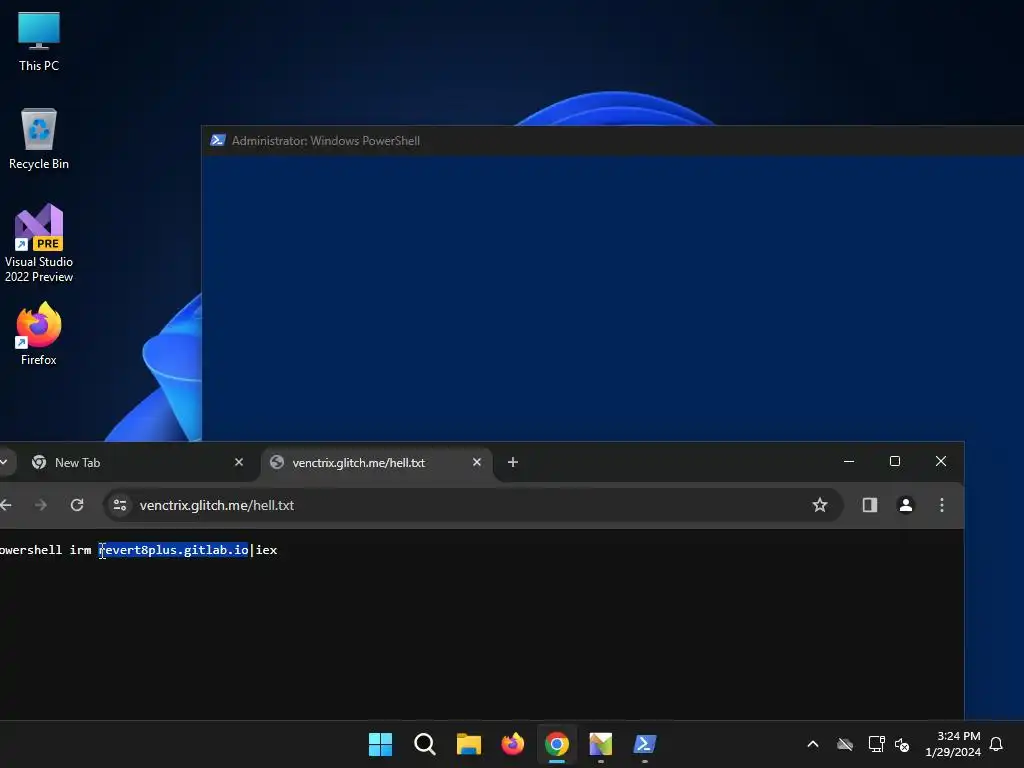Image resolution: width=1024 pixels, height=768 pixels.
Task: Close the venctrix.glitch.me/hell.txt tab
Action: pyautogui.click(x=477, y=462)
